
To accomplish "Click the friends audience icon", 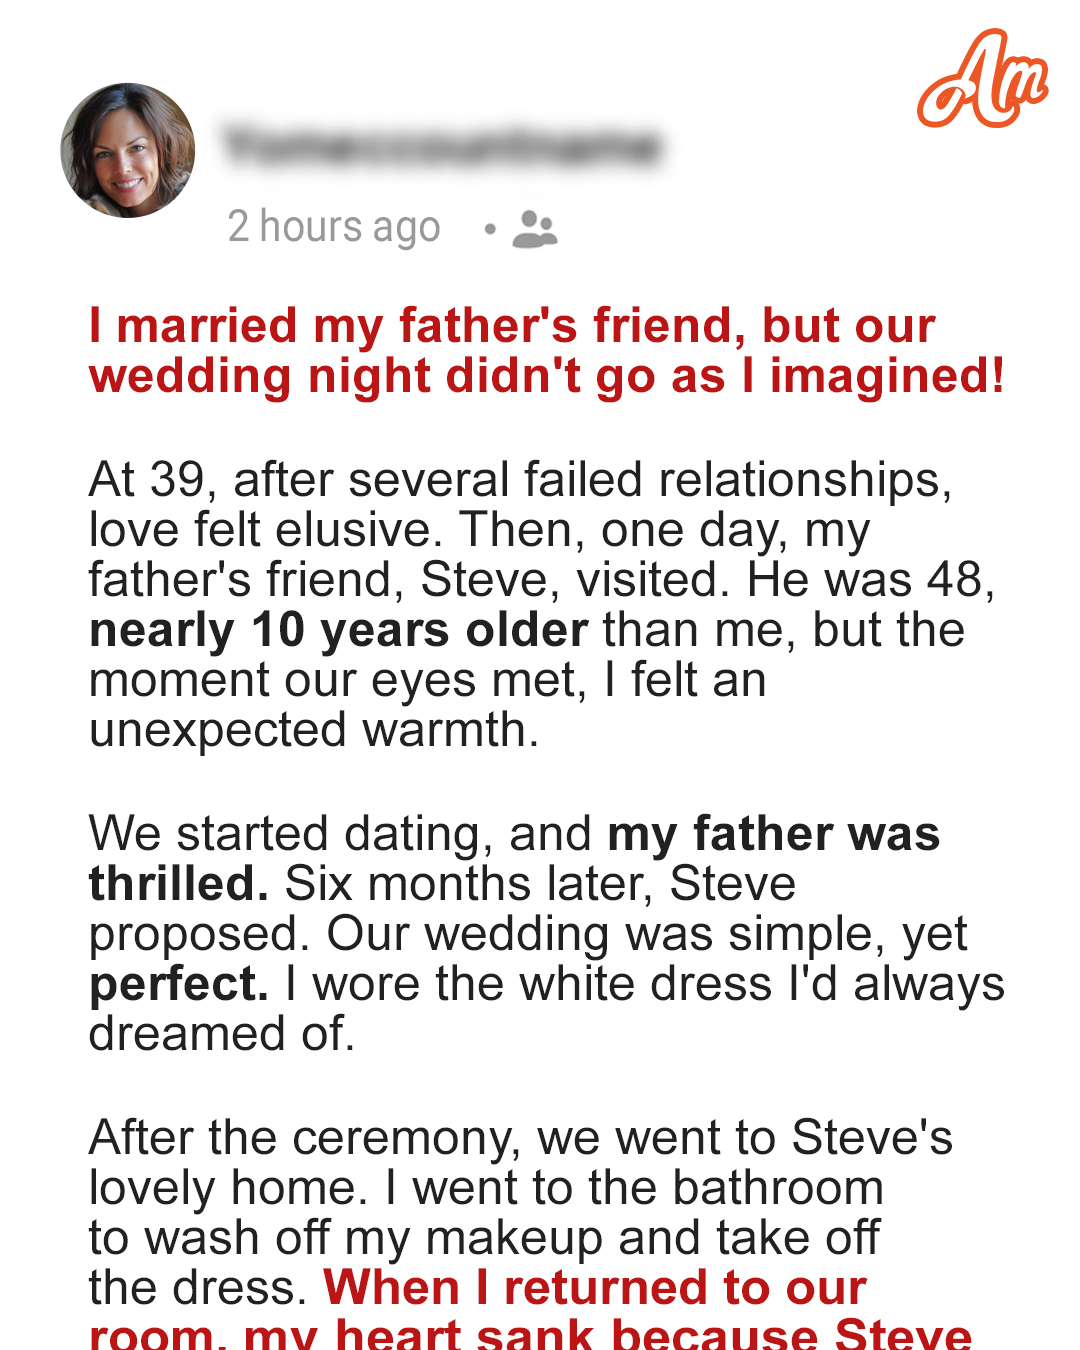I will coord(535,229).
